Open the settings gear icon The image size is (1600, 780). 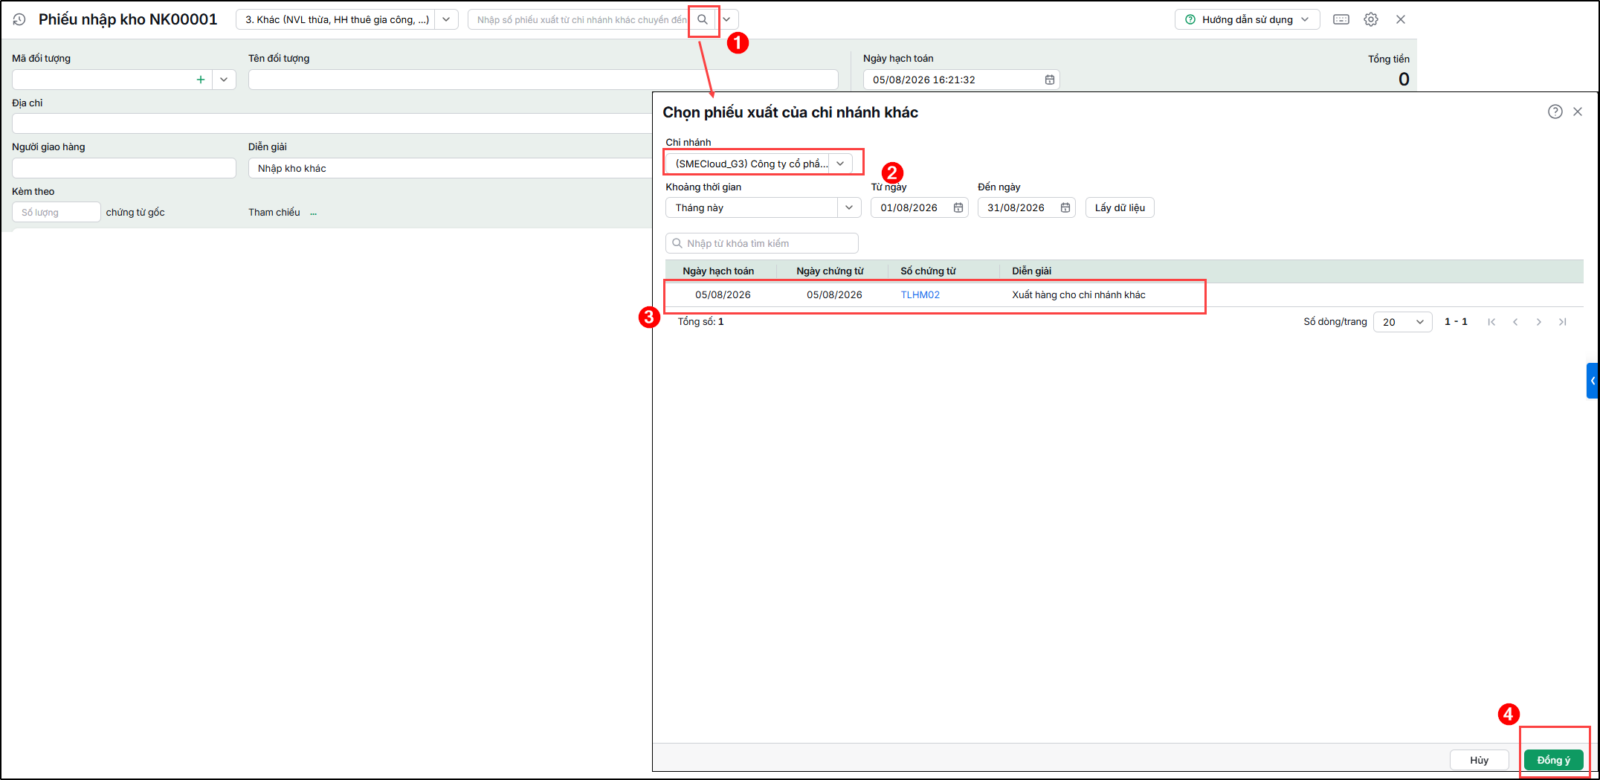[1371, 19]
